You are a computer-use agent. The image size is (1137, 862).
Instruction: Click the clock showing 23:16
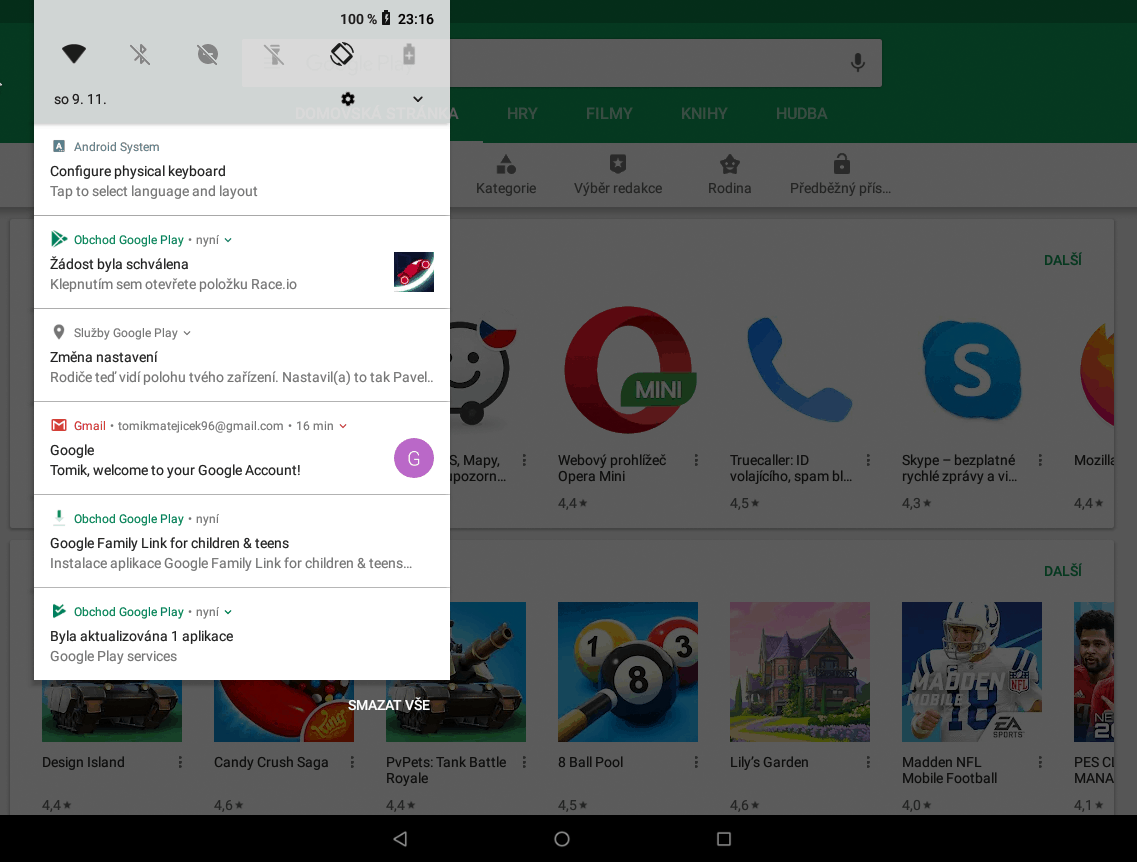pos(415,19)
